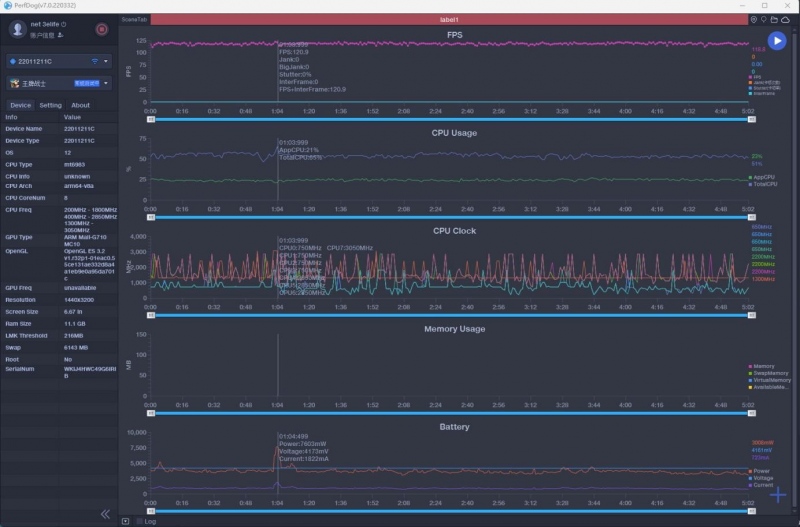Click the lightbulb icon in top toolbar

pyautogui.click(x=764, y=19)
